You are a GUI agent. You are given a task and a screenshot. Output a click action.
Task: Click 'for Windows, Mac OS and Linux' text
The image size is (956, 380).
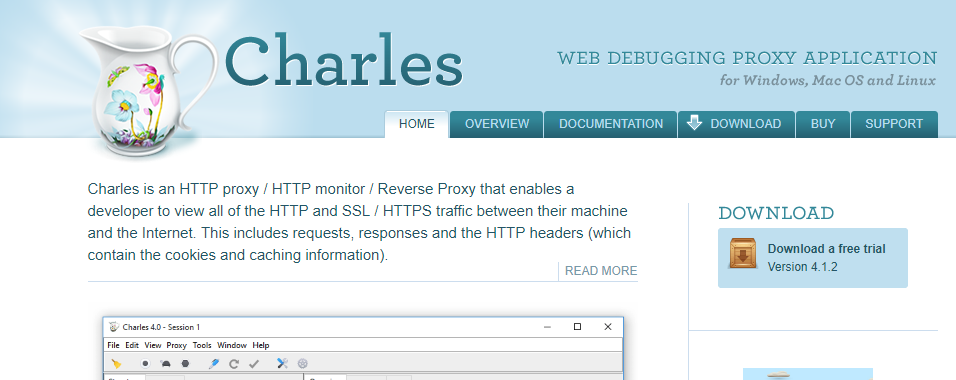click(827, 81)
